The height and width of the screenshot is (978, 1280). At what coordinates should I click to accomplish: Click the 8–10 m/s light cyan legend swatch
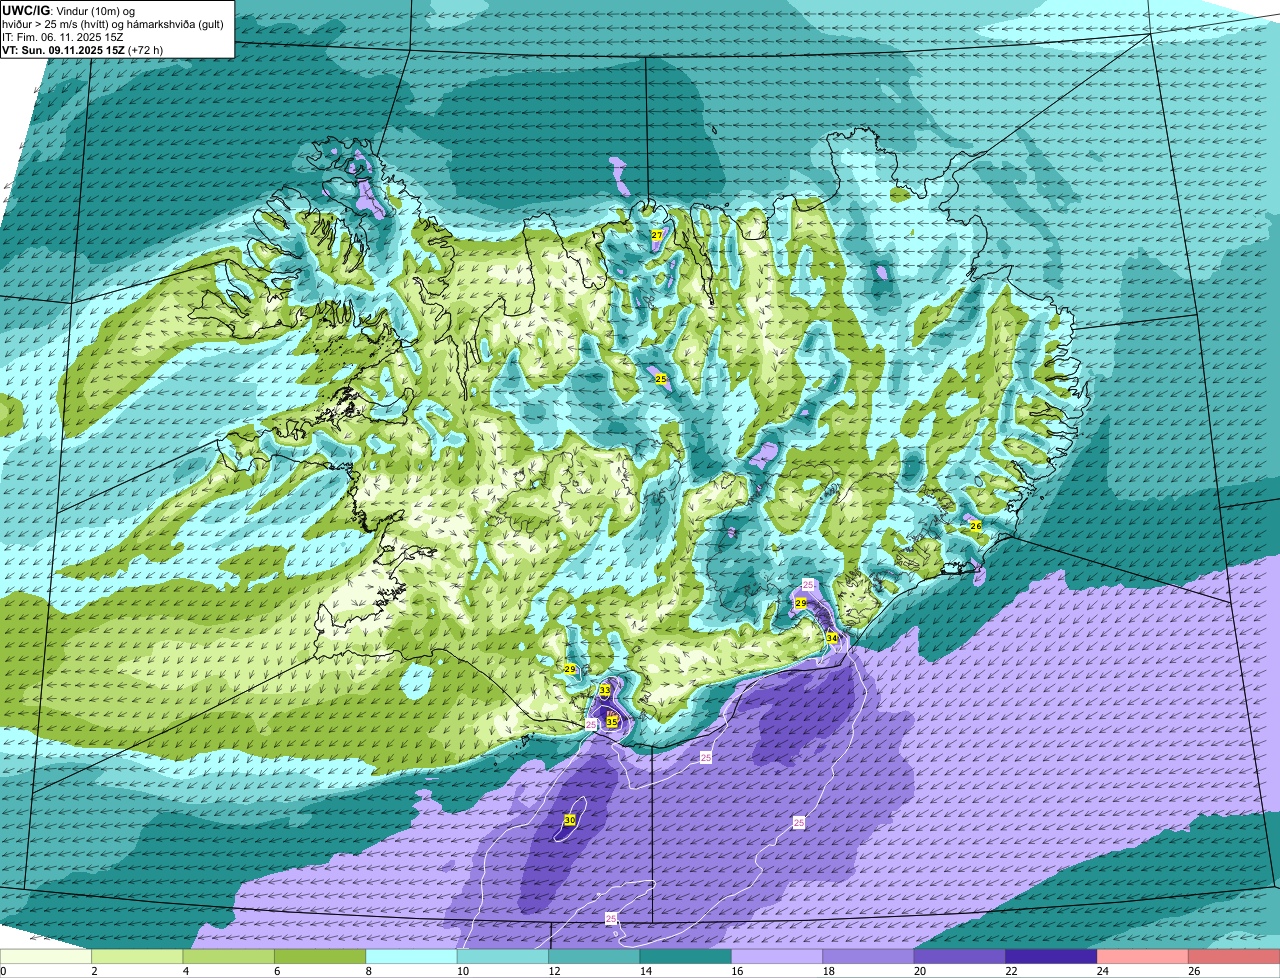(x=412, y=957)
